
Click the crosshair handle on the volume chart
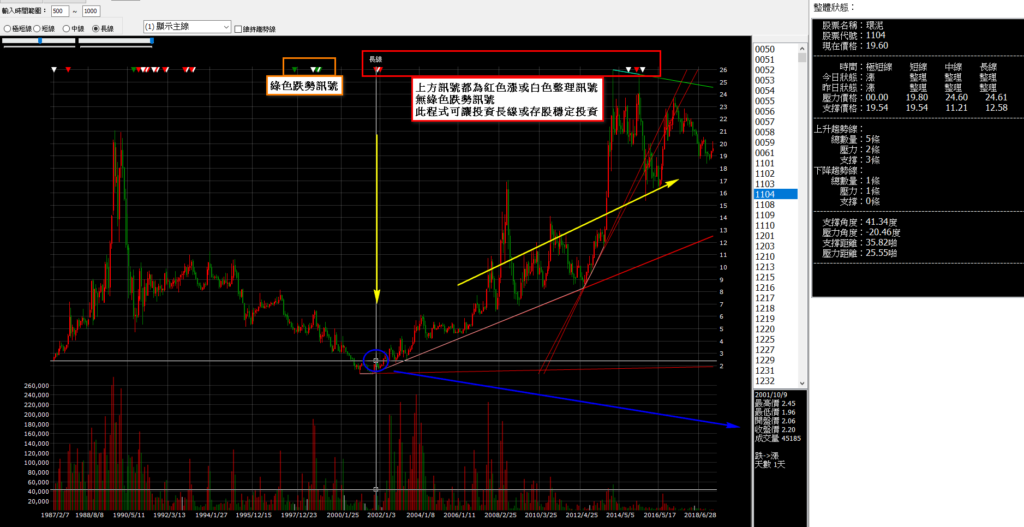(x=376, y=489)
